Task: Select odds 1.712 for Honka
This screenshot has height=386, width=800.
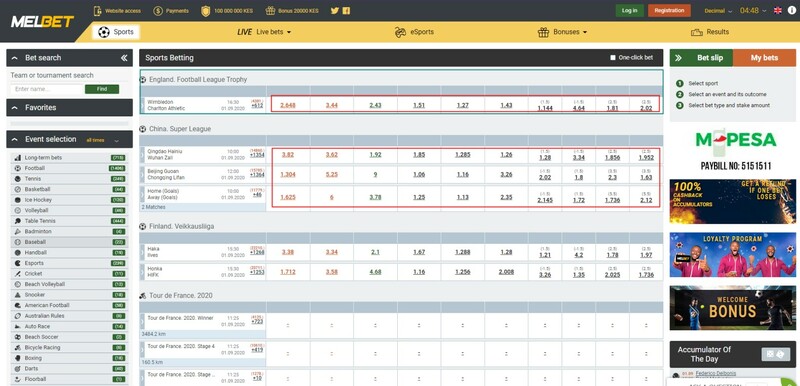Action: click(288, 272)
